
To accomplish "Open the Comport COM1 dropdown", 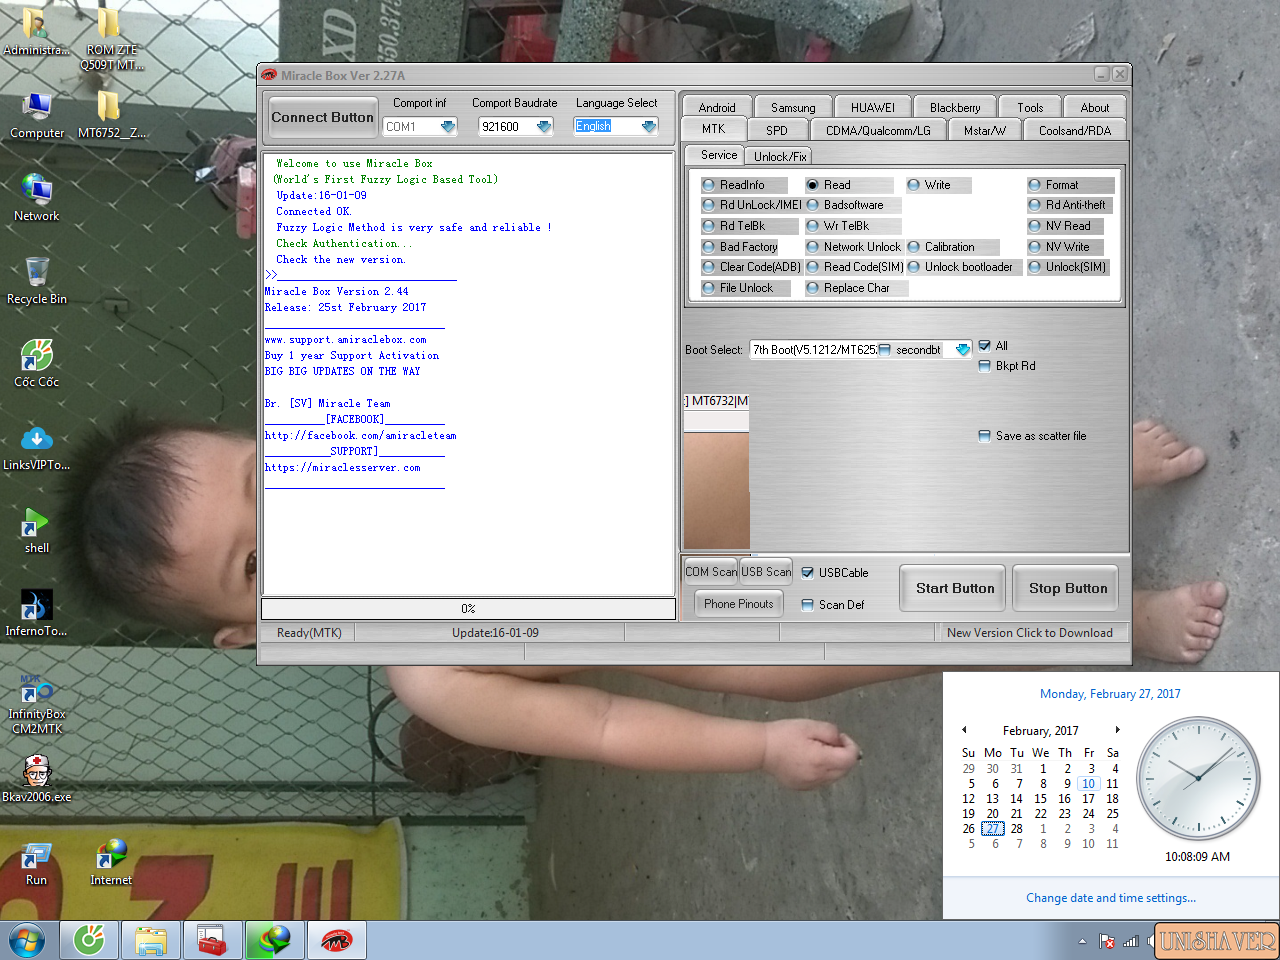I will (x=448, y=127).
